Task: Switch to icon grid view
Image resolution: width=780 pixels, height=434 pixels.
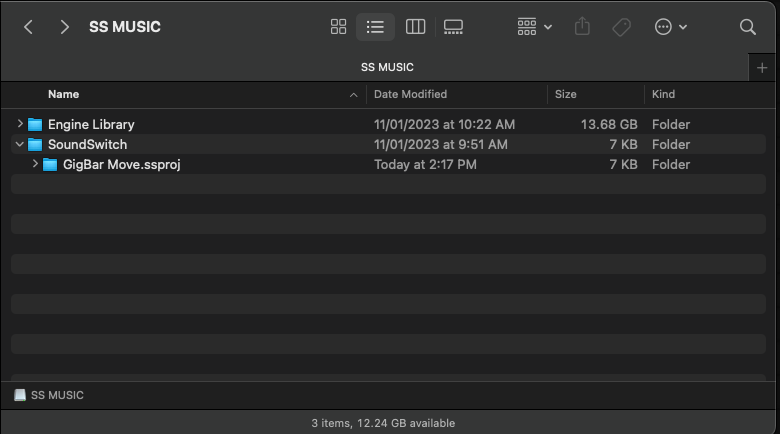Action: click(338, 27)
